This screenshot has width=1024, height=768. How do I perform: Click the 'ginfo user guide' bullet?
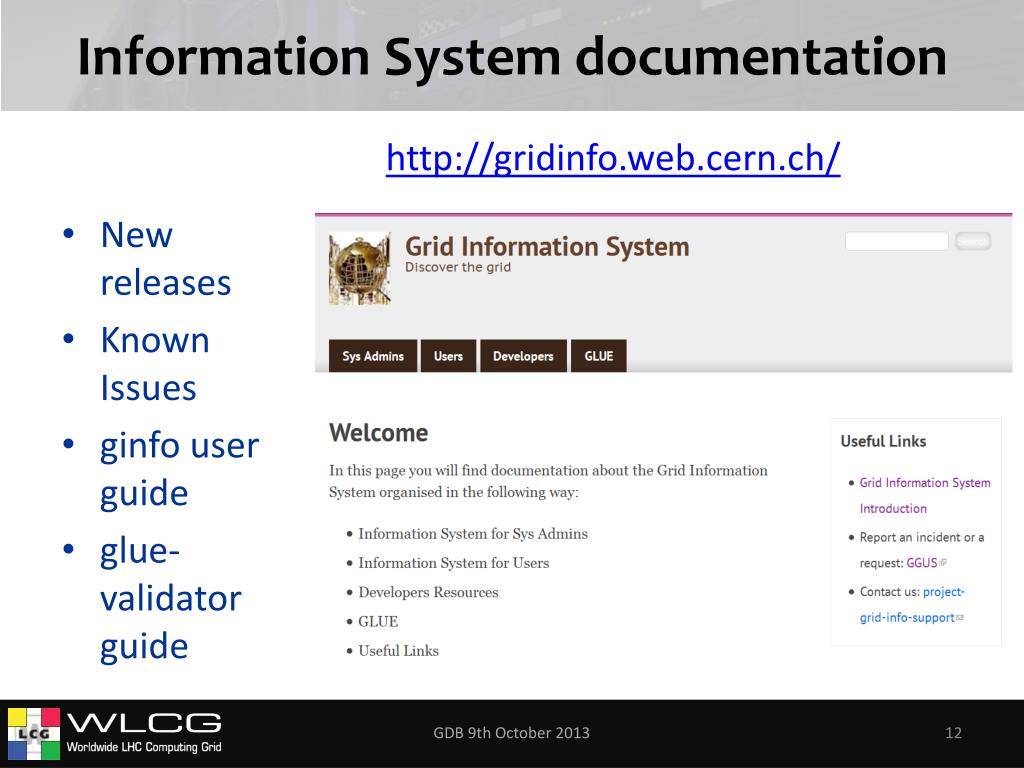click(180, 469)
